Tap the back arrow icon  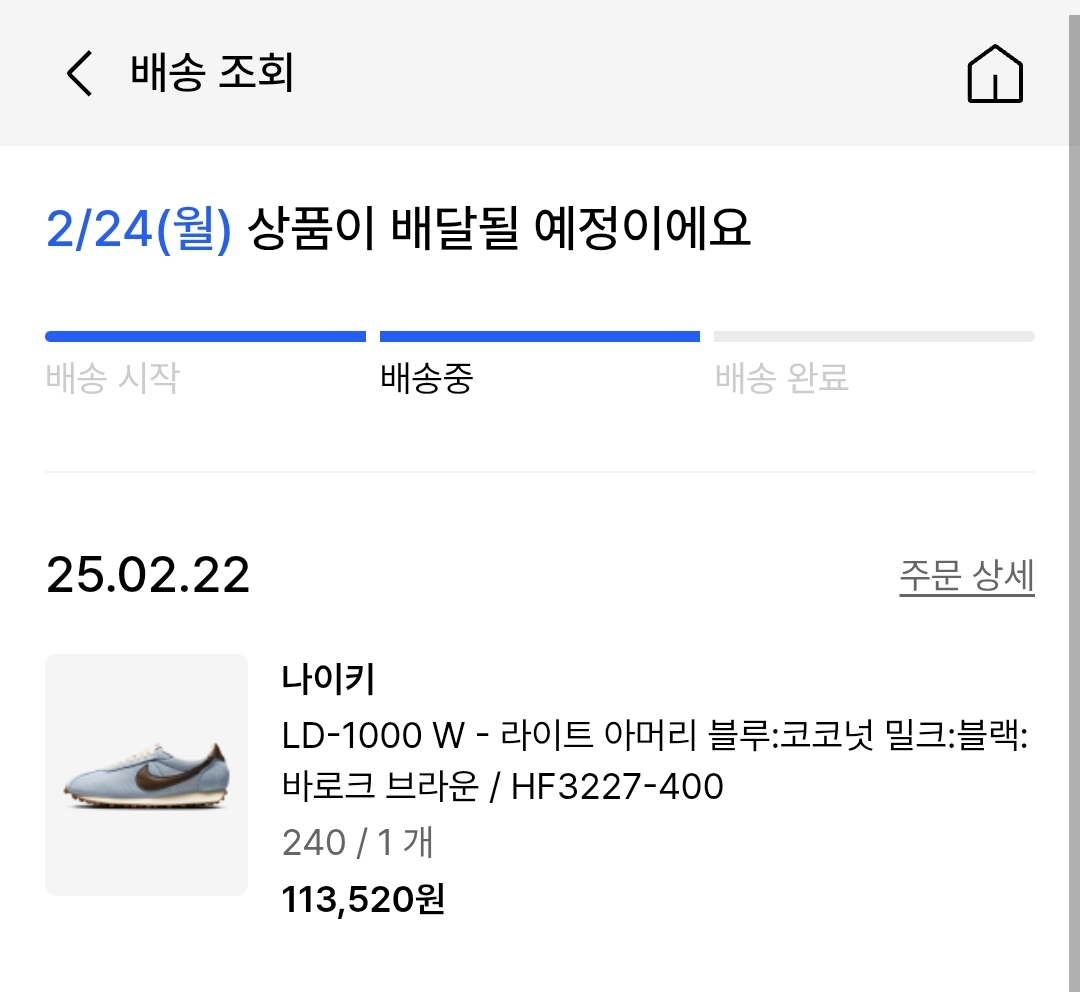click(x=79, y=74)
